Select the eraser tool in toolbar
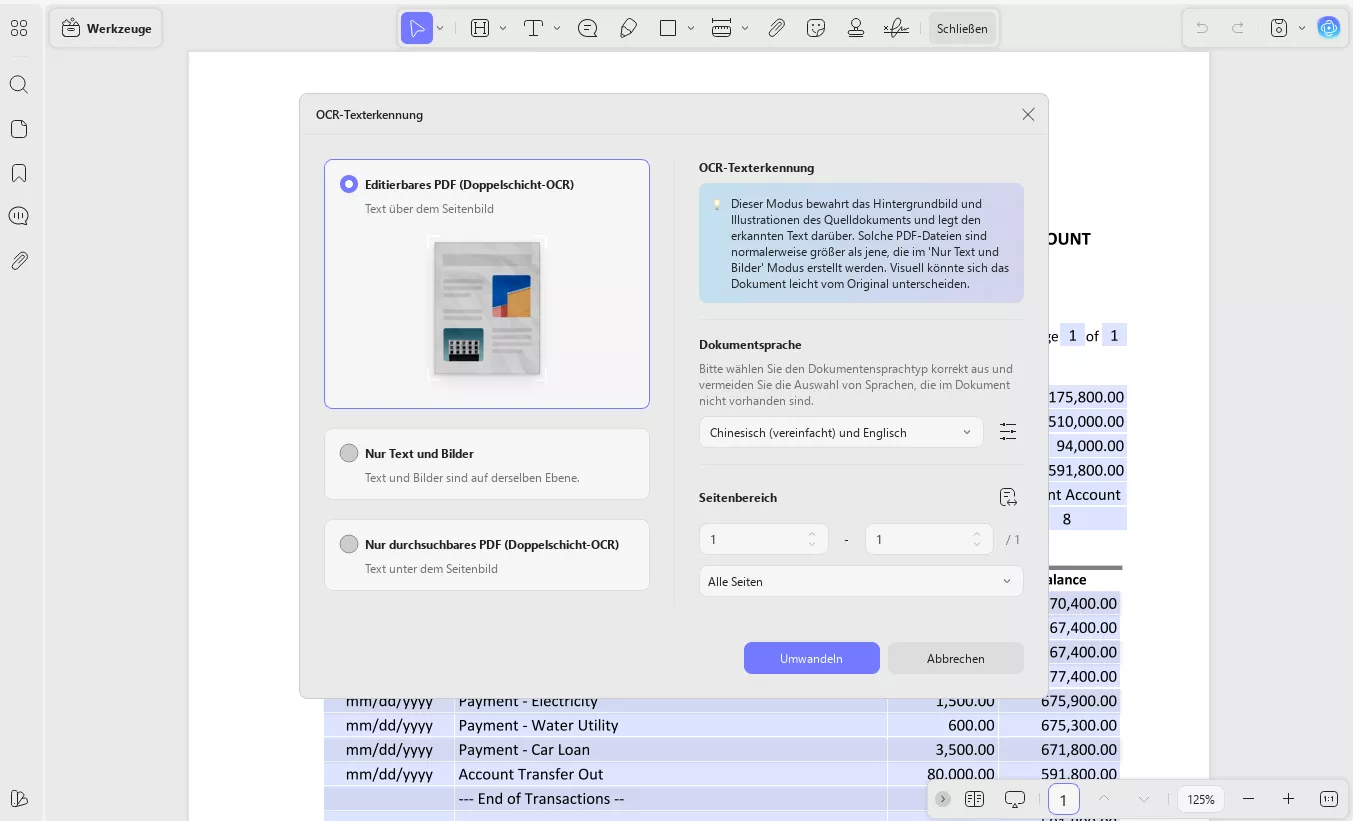1353x821 pixels. 628,28
